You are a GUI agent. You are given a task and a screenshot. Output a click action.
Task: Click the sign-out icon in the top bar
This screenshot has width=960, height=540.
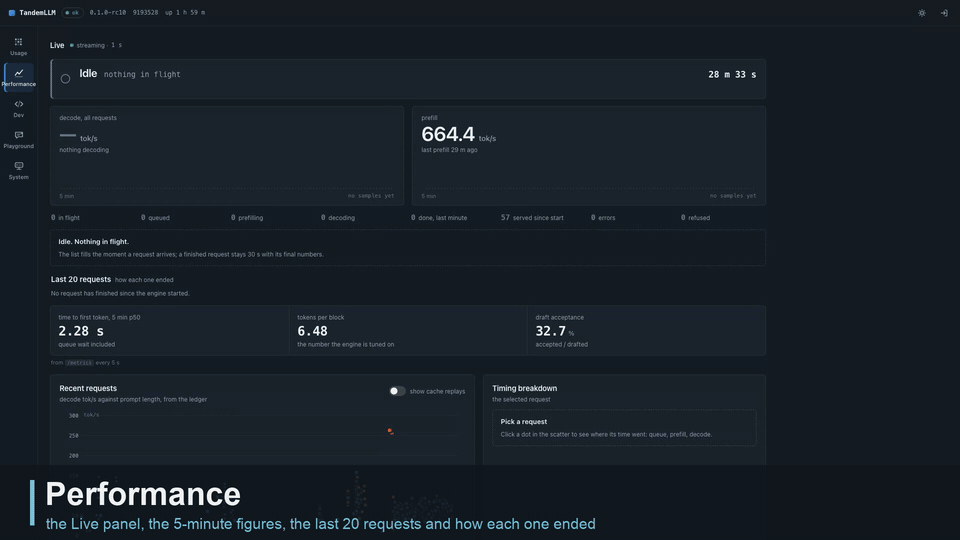pos(944,13)
